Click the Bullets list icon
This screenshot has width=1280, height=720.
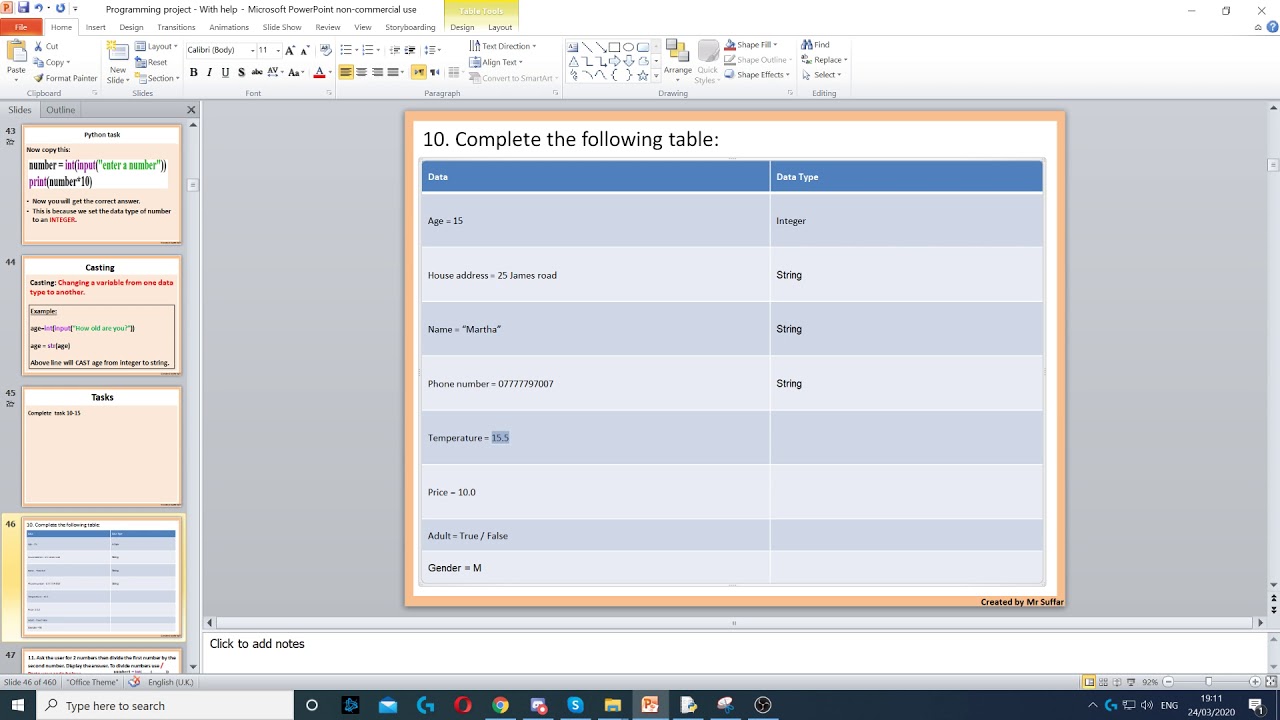pyautogui.click(x=345, y=50)
